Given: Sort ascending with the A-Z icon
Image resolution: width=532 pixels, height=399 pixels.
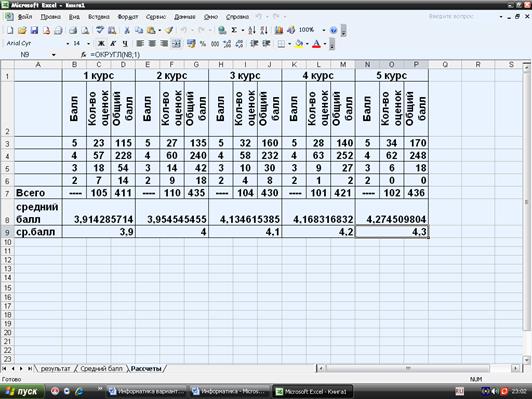Looking at the screenshot, I should 252,31.
